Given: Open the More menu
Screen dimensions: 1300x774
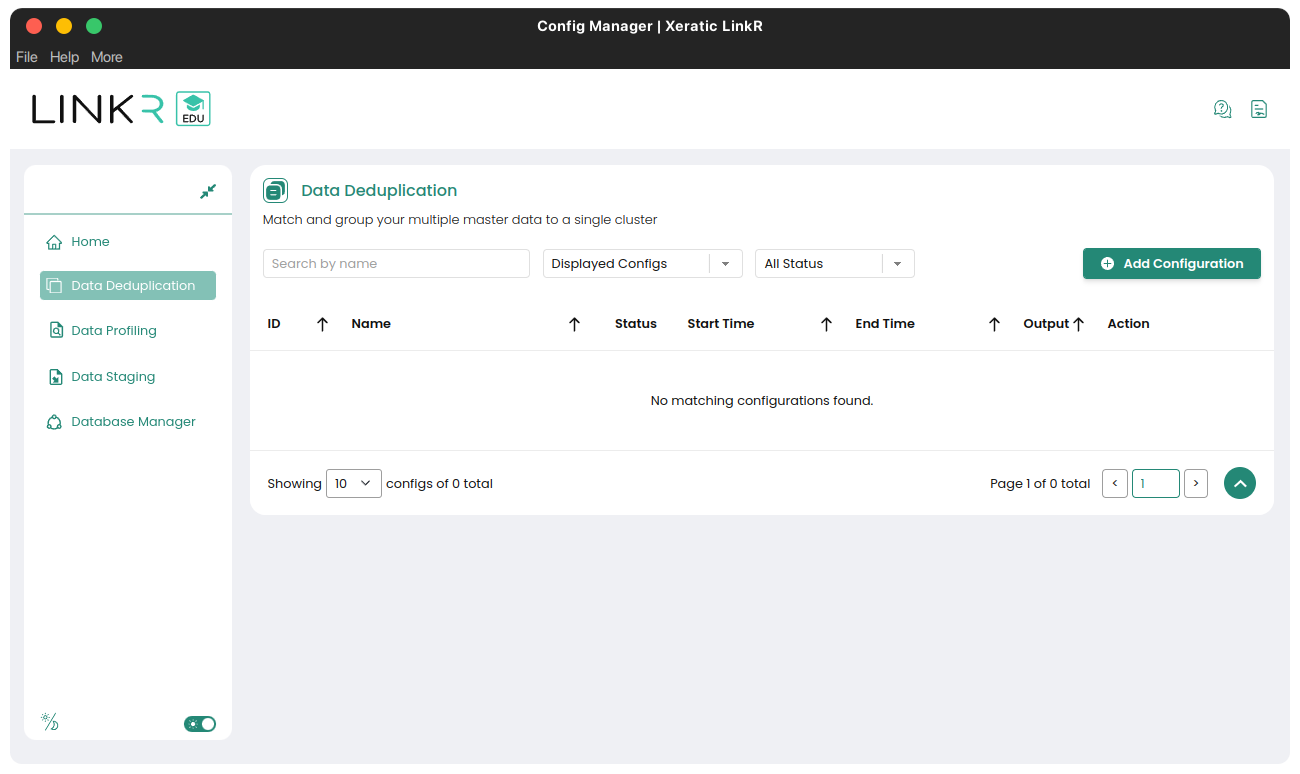Looking at the screenshot, I should point(107,57).
